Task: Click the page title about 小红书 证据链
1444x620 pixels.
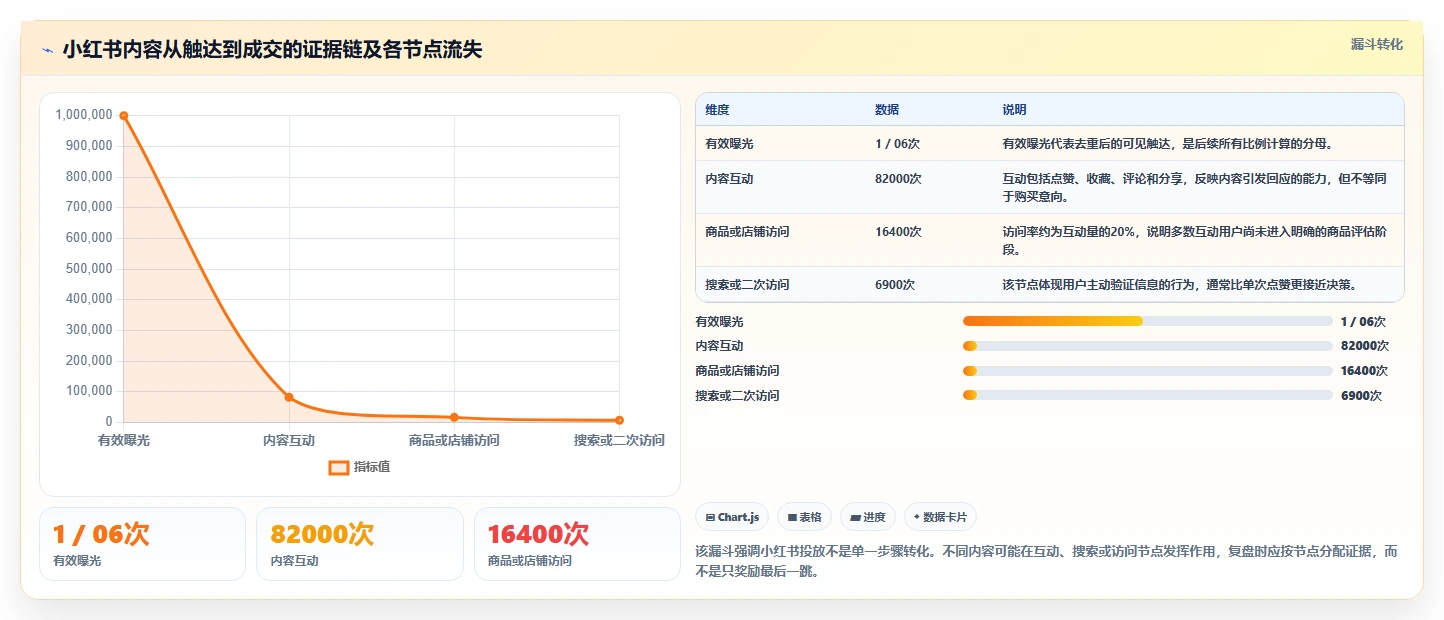Action: (x=272, y=50)
